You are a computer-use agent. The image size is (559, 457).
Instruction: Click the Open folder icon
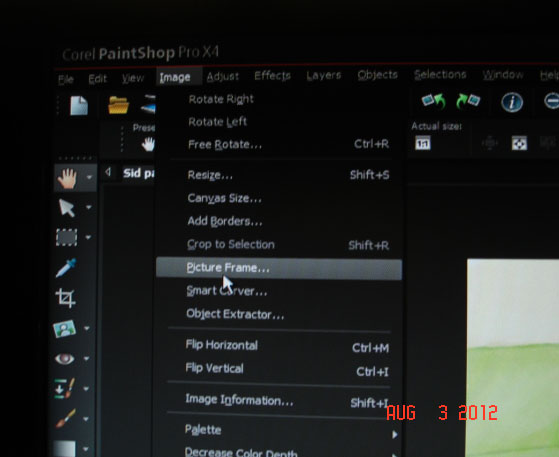tap(118, 105)
